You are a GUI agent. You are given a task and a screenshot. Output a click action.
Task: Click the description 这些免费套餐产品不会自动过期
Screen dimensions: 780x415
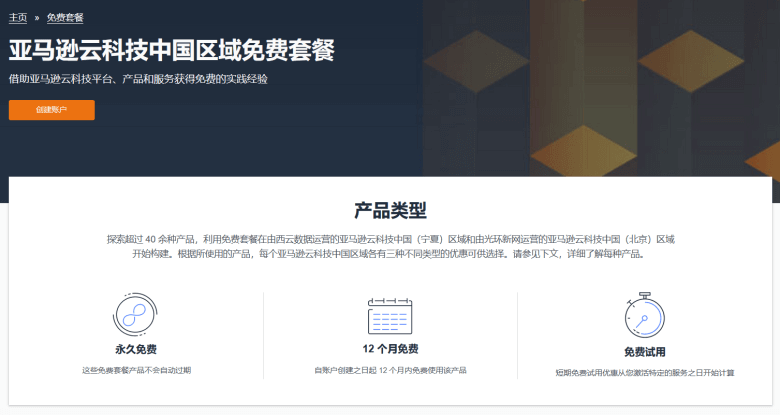[136, 370]
